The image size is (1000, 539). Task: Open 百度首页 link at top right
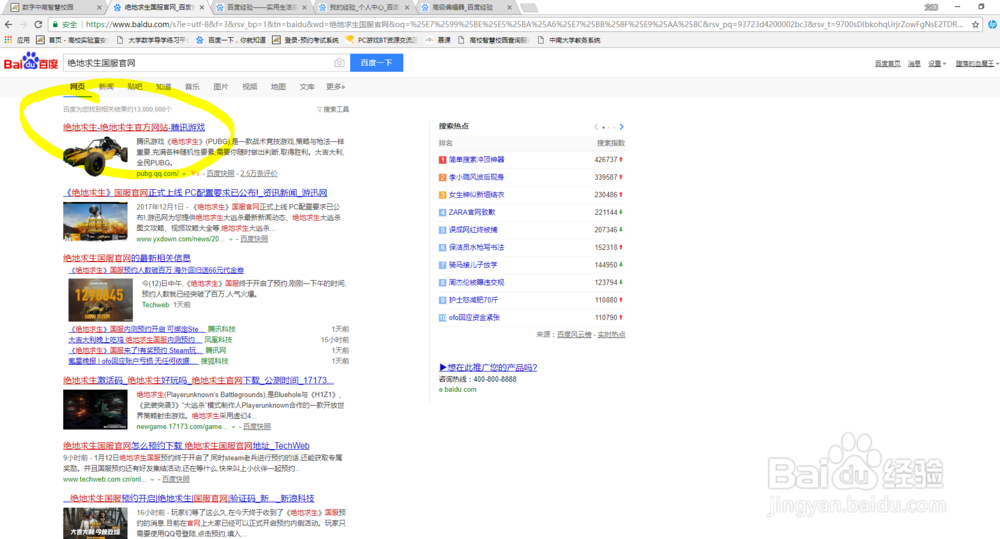[887, 64]
